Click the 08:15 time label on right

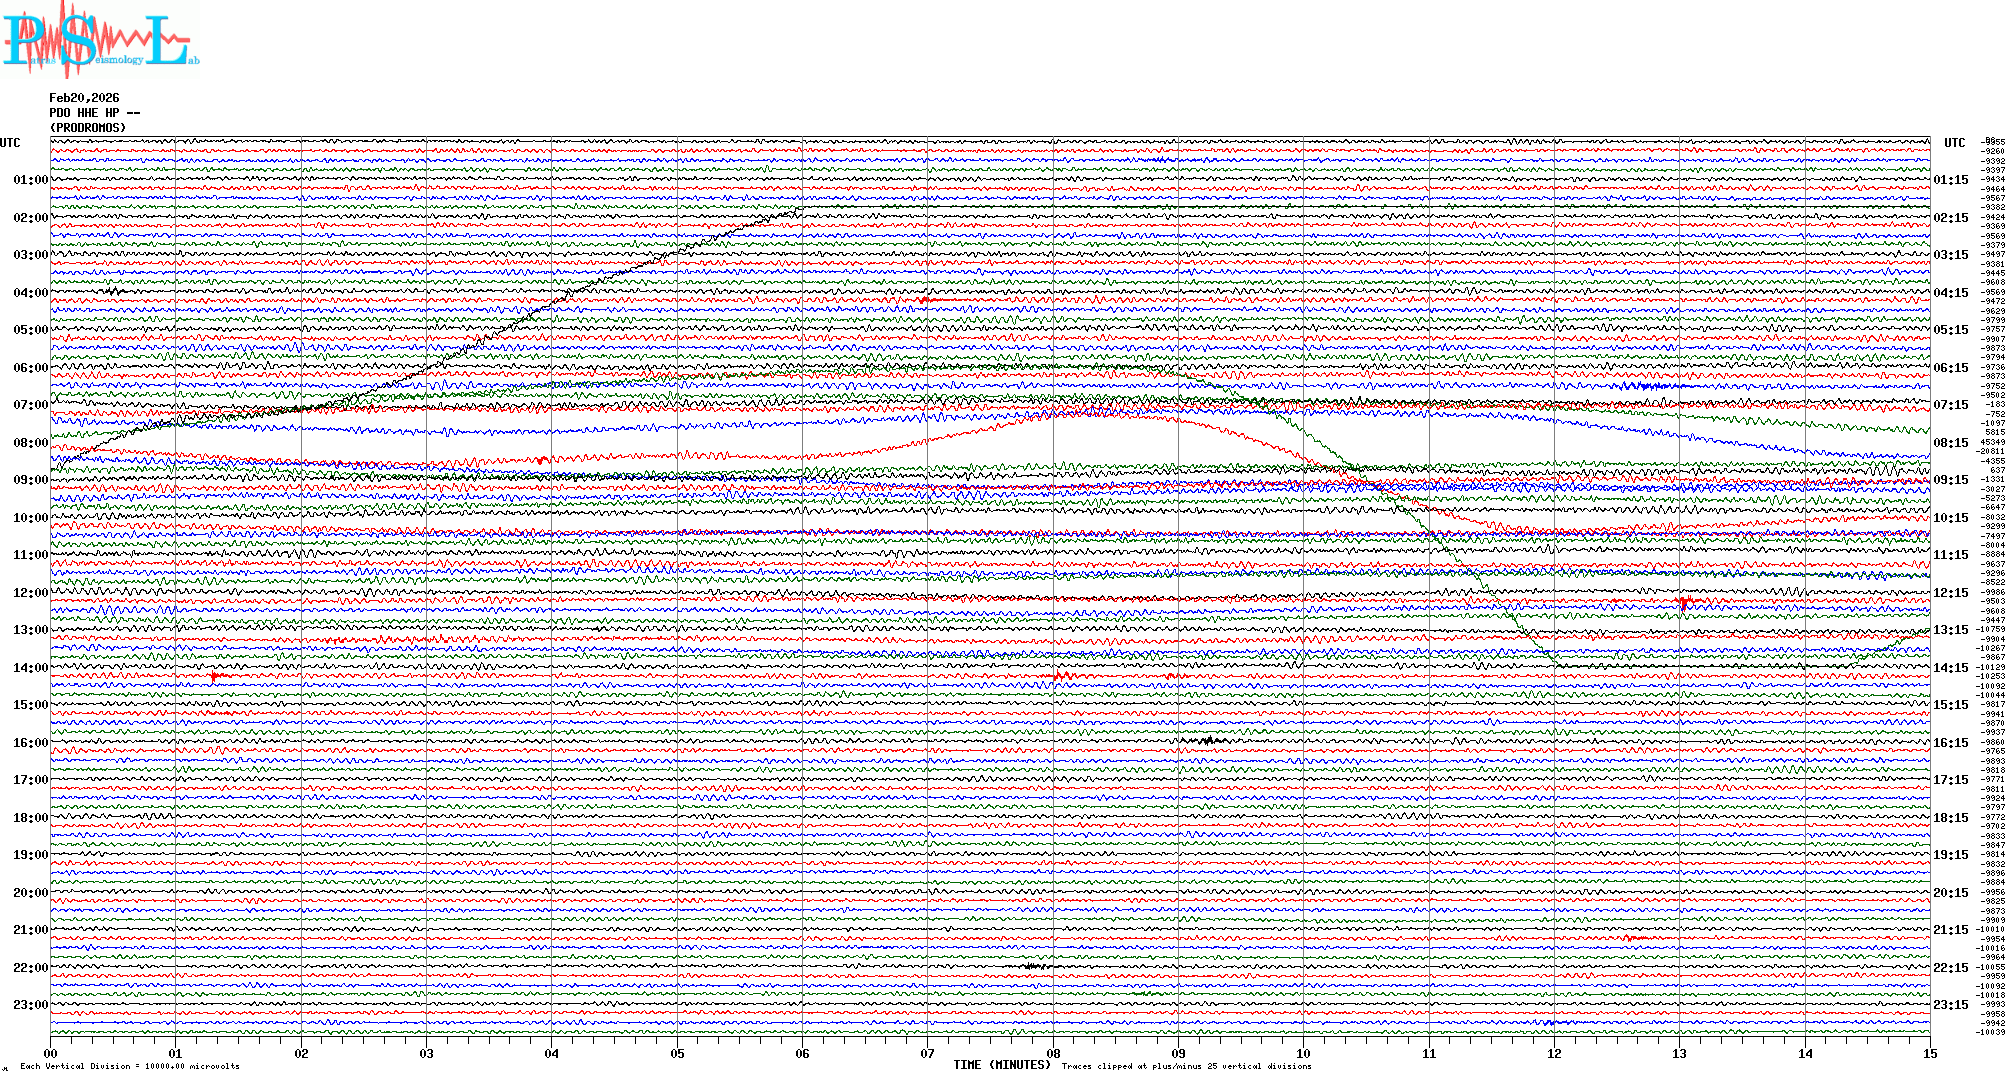[1950, 443]
